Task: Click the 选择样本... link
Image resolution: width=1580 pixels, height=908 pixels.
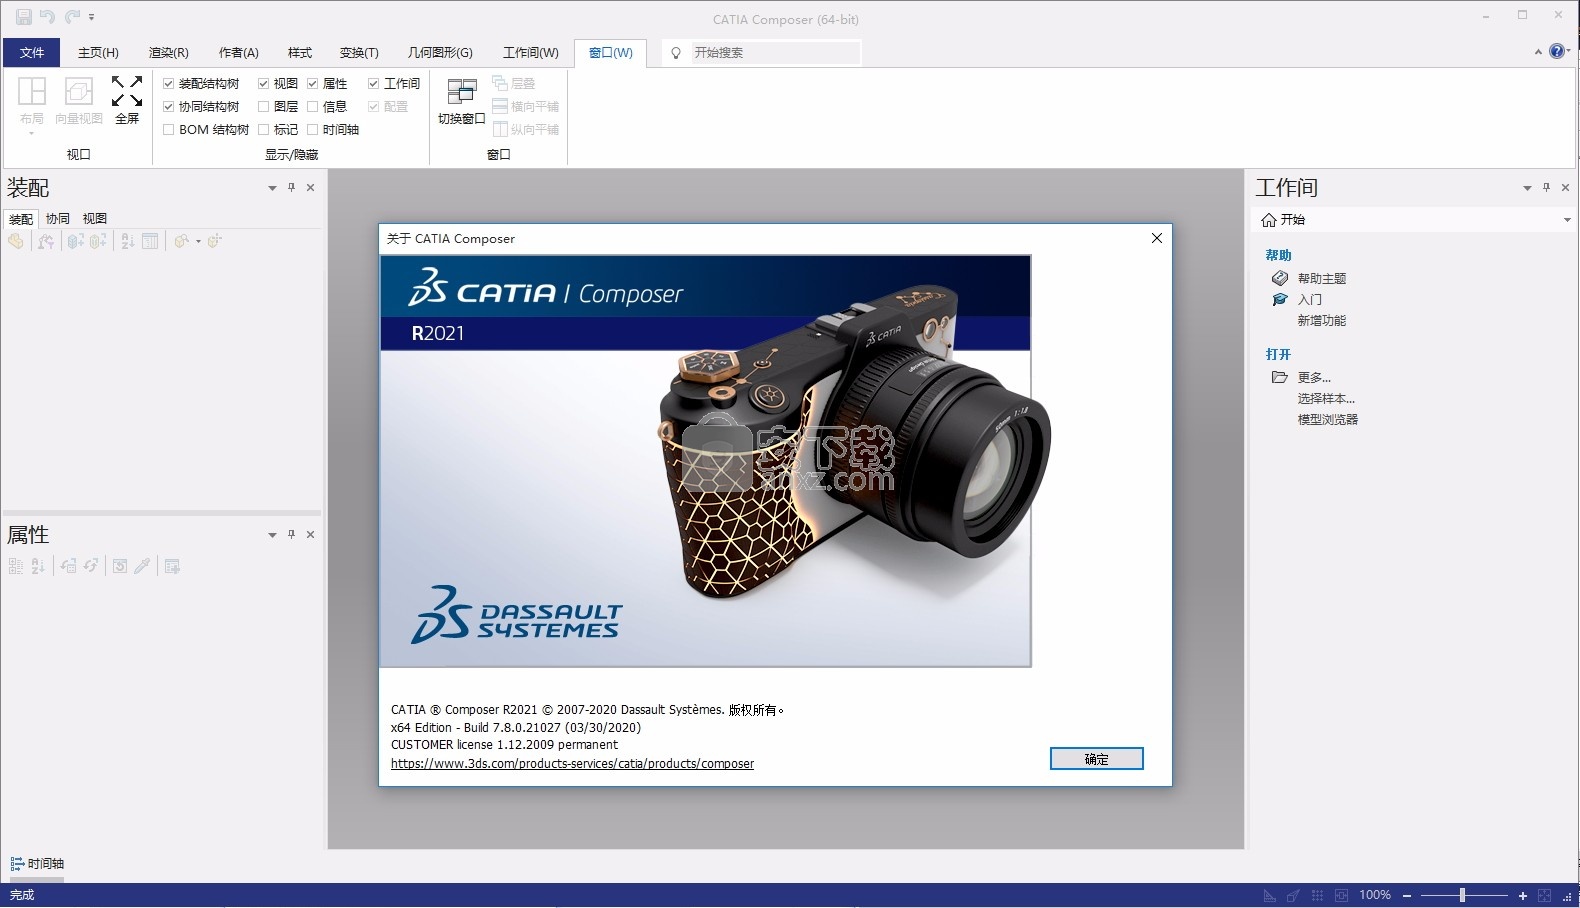Action: click(x=1326, y=398)
